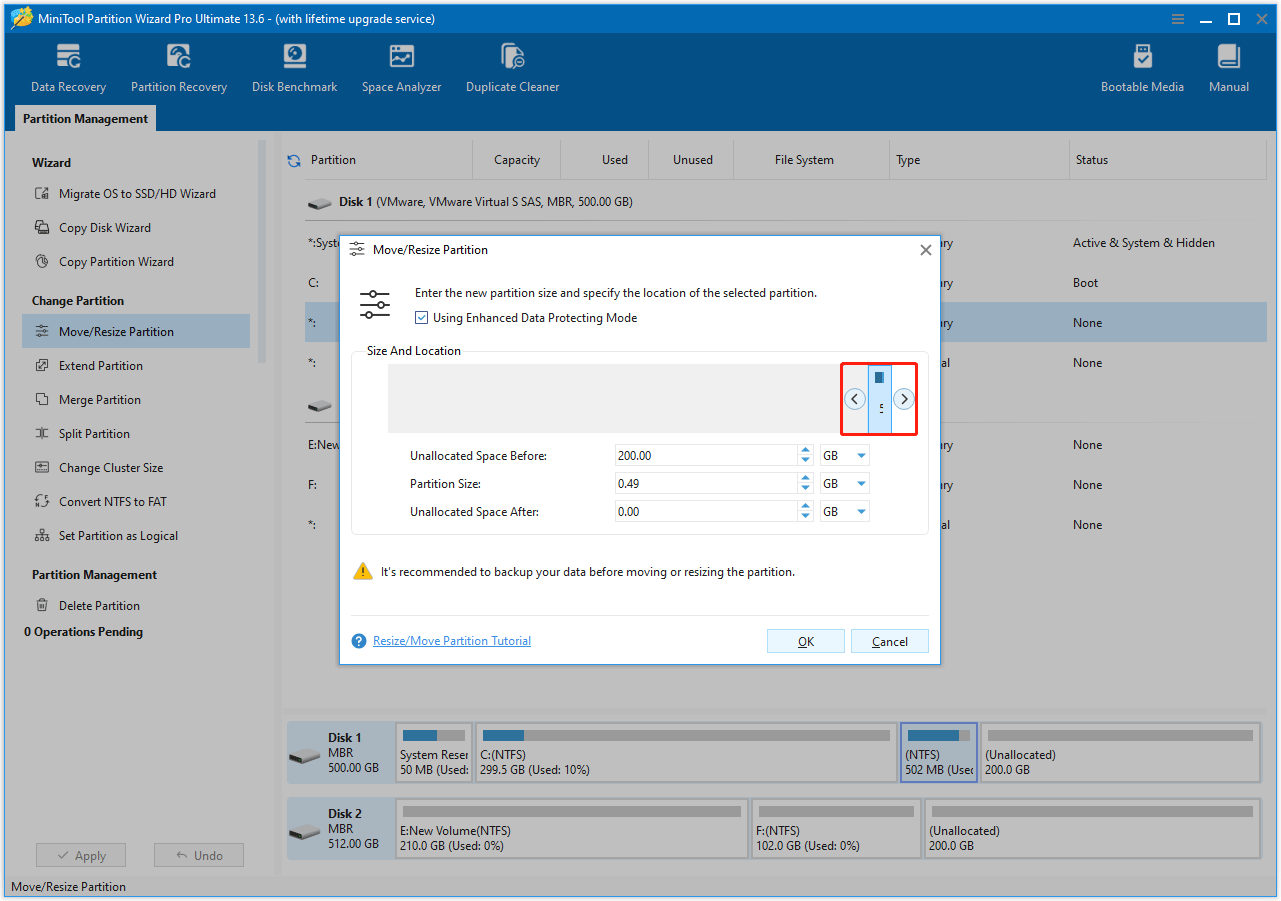Click the Copy Partition Wizard icon
This screenshot has width=1281, height=901.
click(42, 262)
